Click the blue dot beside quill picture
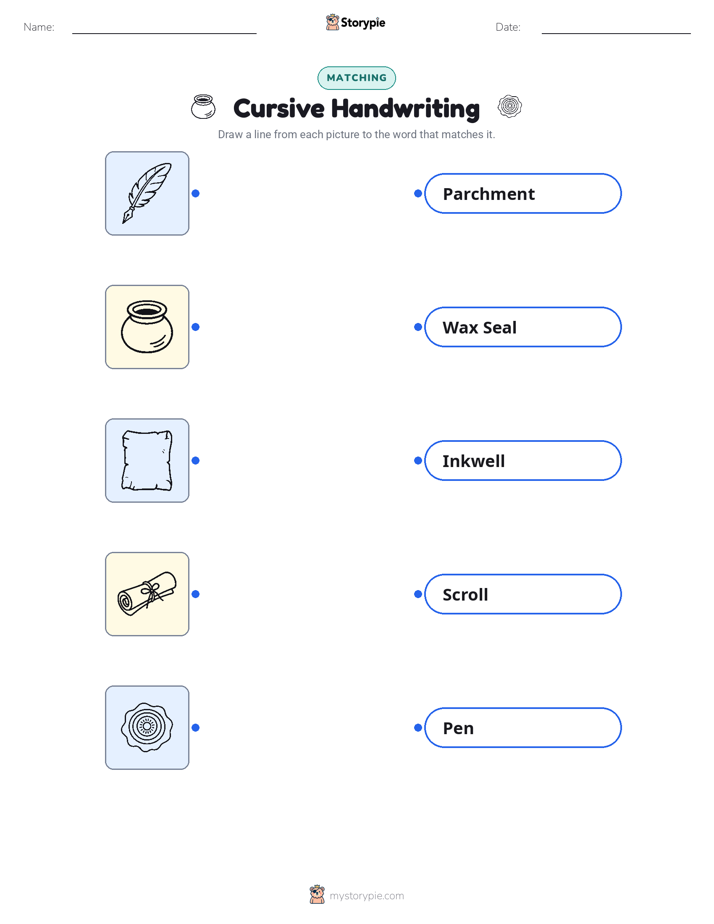Screen dimensions: 714x924 [x=196, y=193]
